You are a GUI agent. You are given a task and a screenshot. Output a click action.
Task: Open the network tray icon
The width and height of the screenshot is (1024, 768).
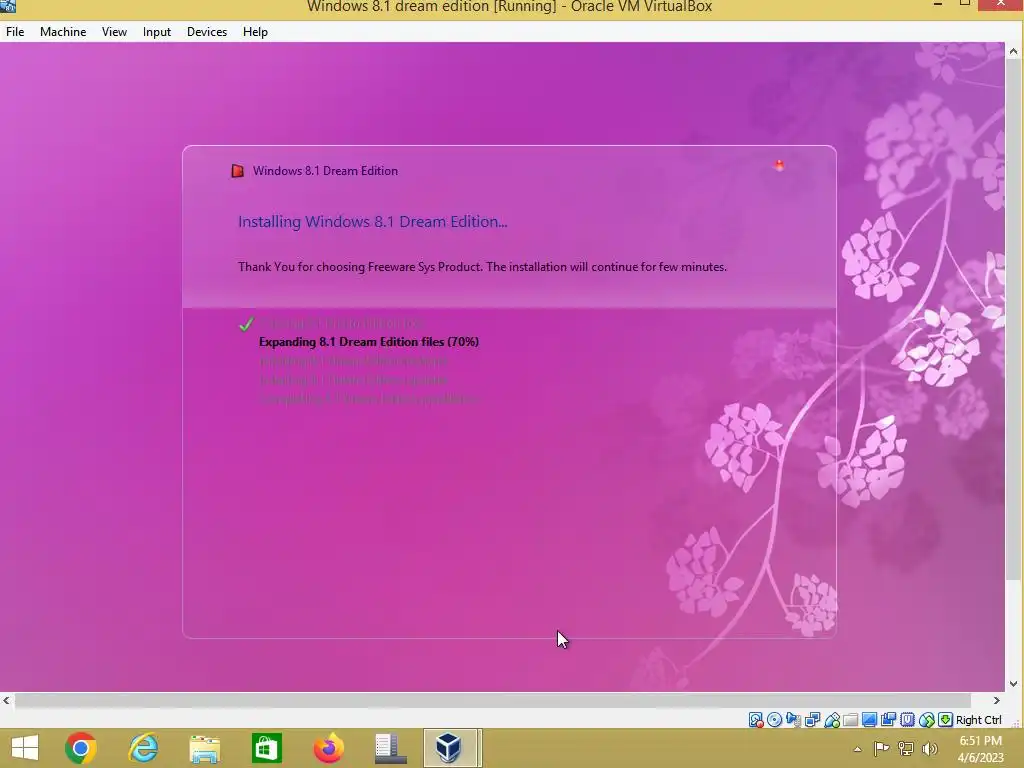906,749
